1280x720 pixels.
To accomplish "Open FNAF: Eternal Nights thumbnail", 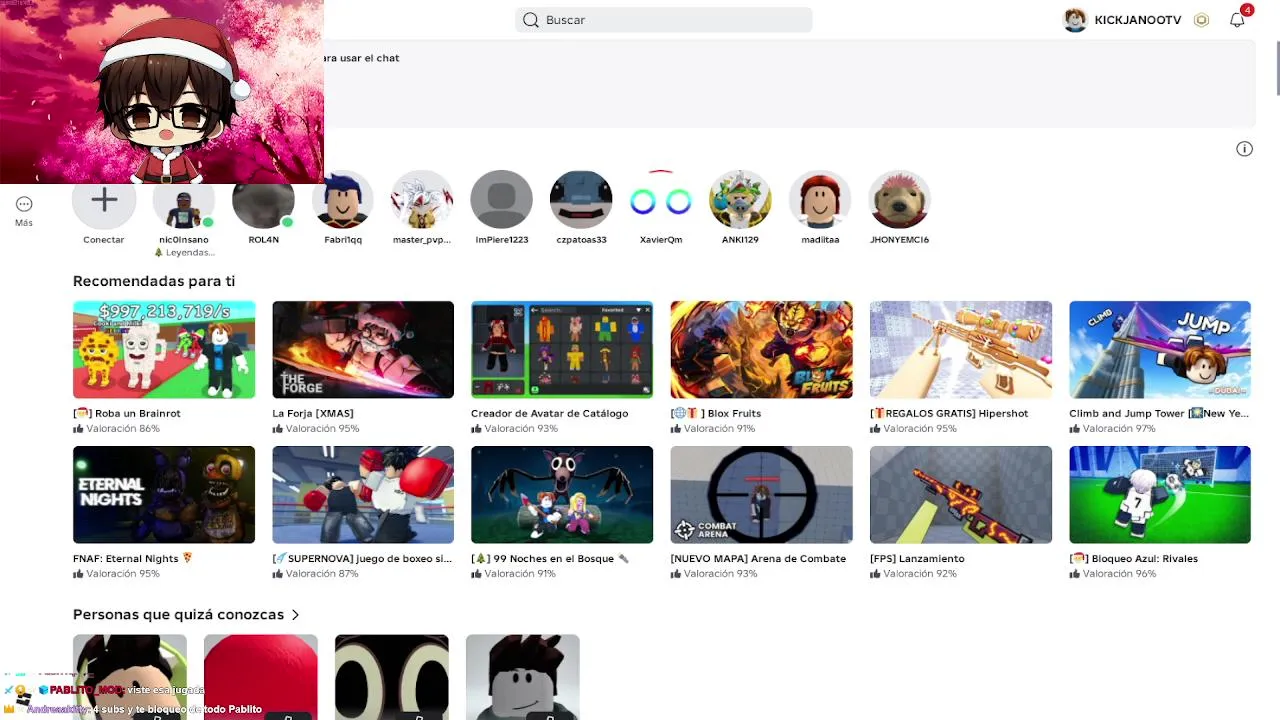I will tap(164, 495).
